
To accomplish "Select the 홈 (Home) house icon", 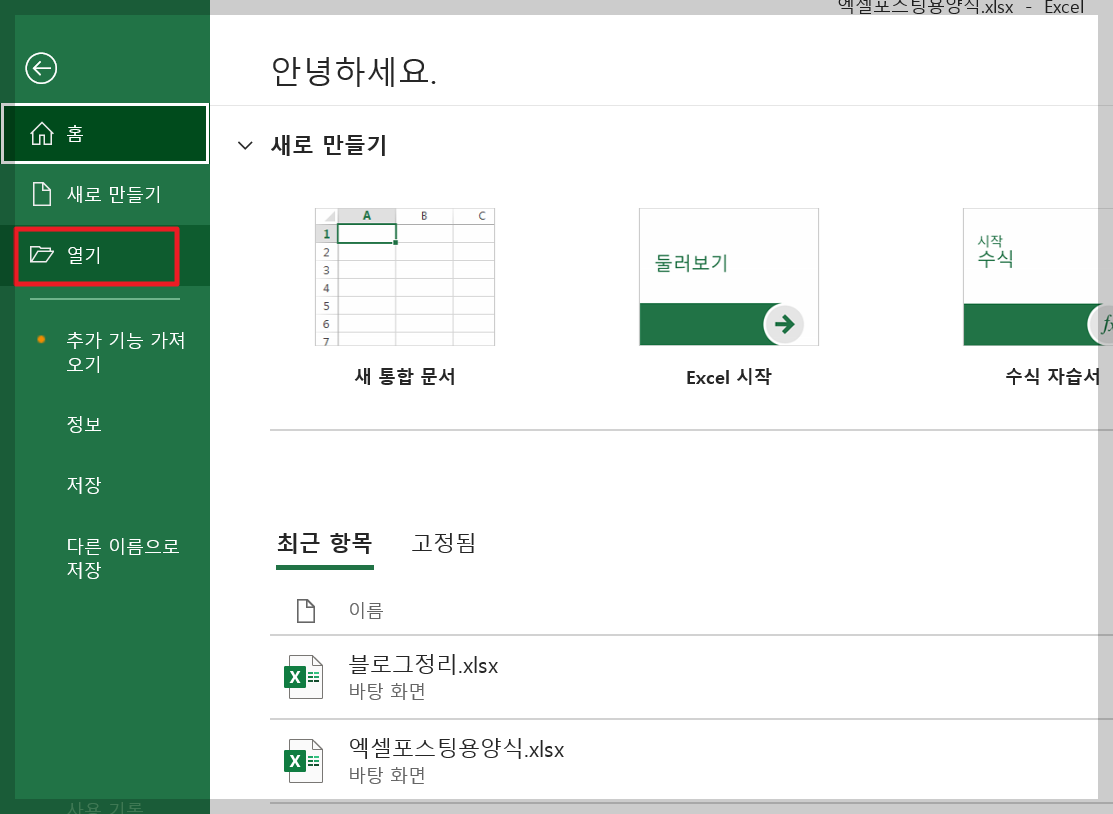I will (41, 133).
